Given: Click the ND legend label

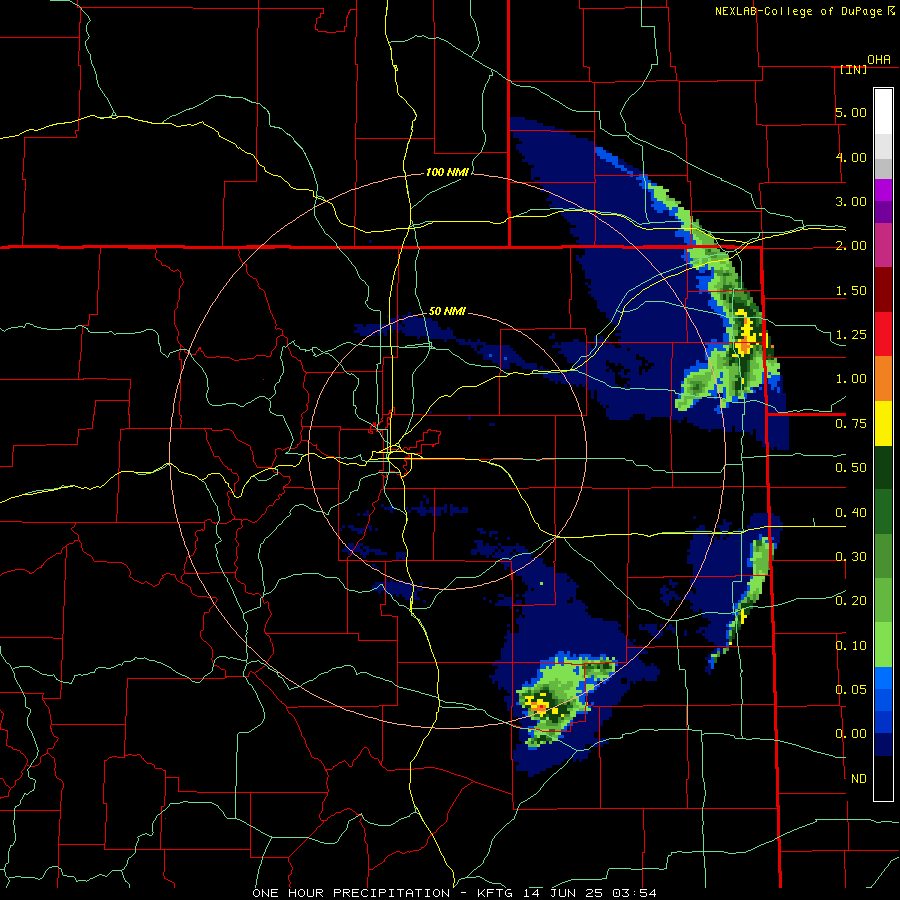Looking at the screenshot, I should tap(859, 779).
